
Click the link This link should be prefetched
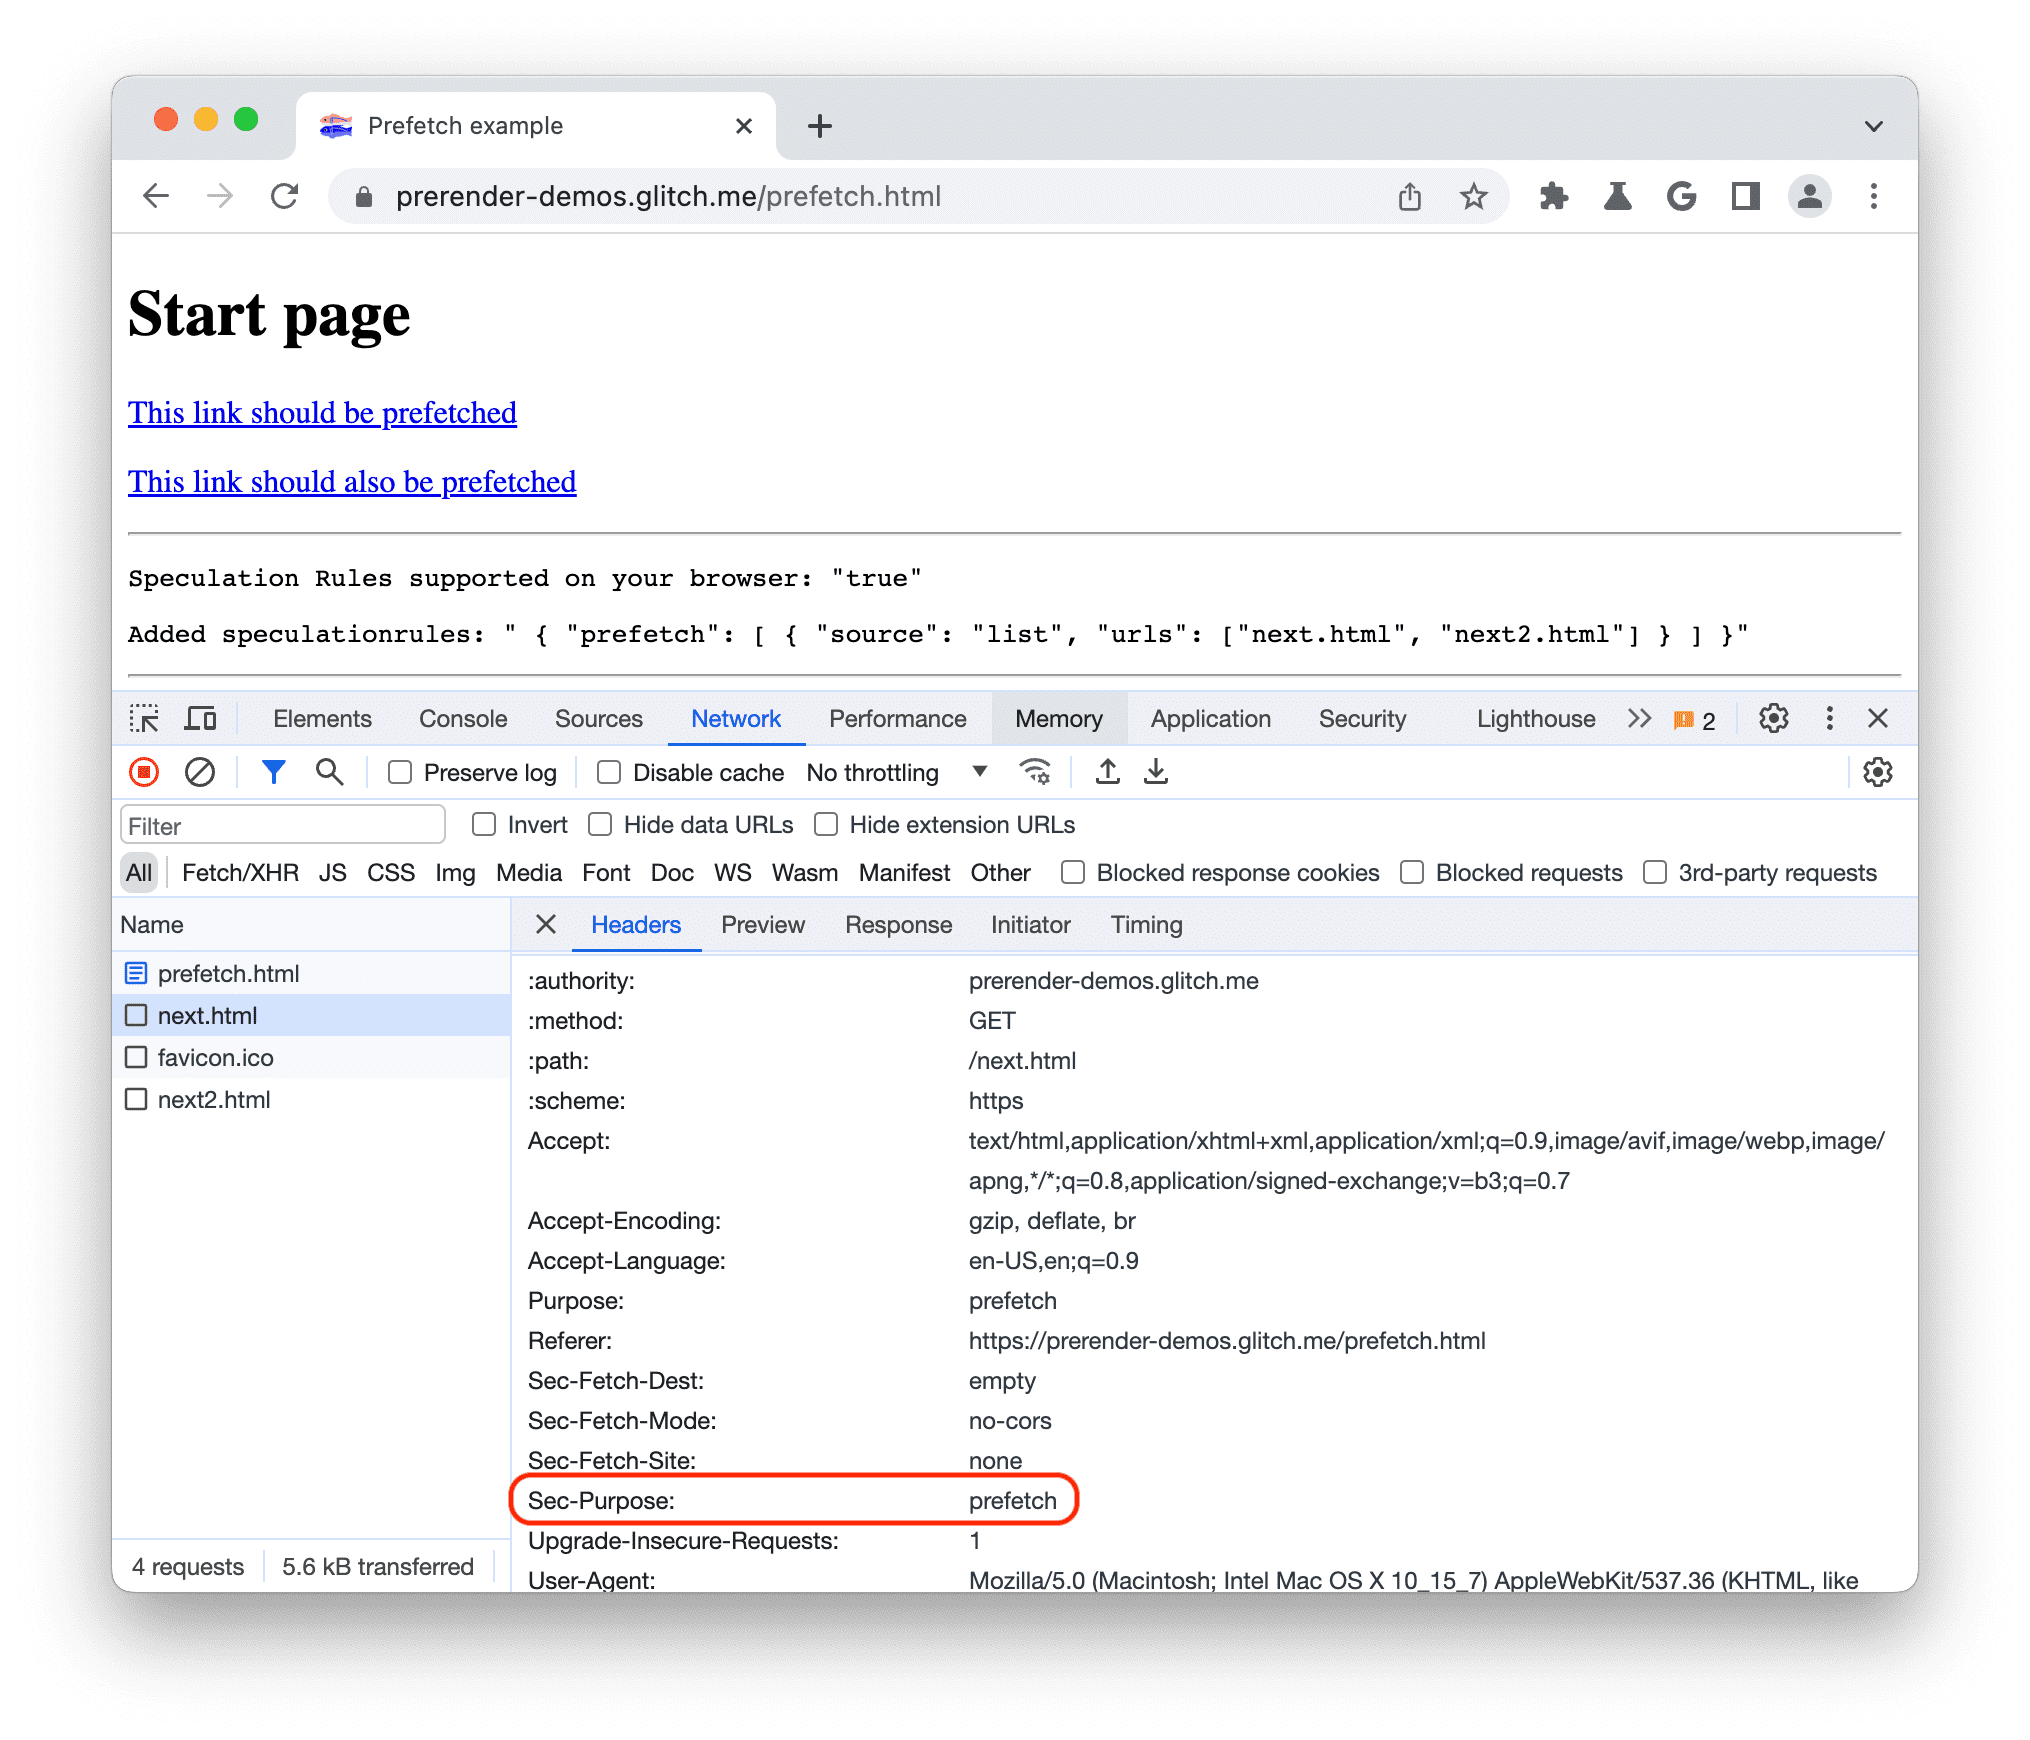click(x=321, y=411)
